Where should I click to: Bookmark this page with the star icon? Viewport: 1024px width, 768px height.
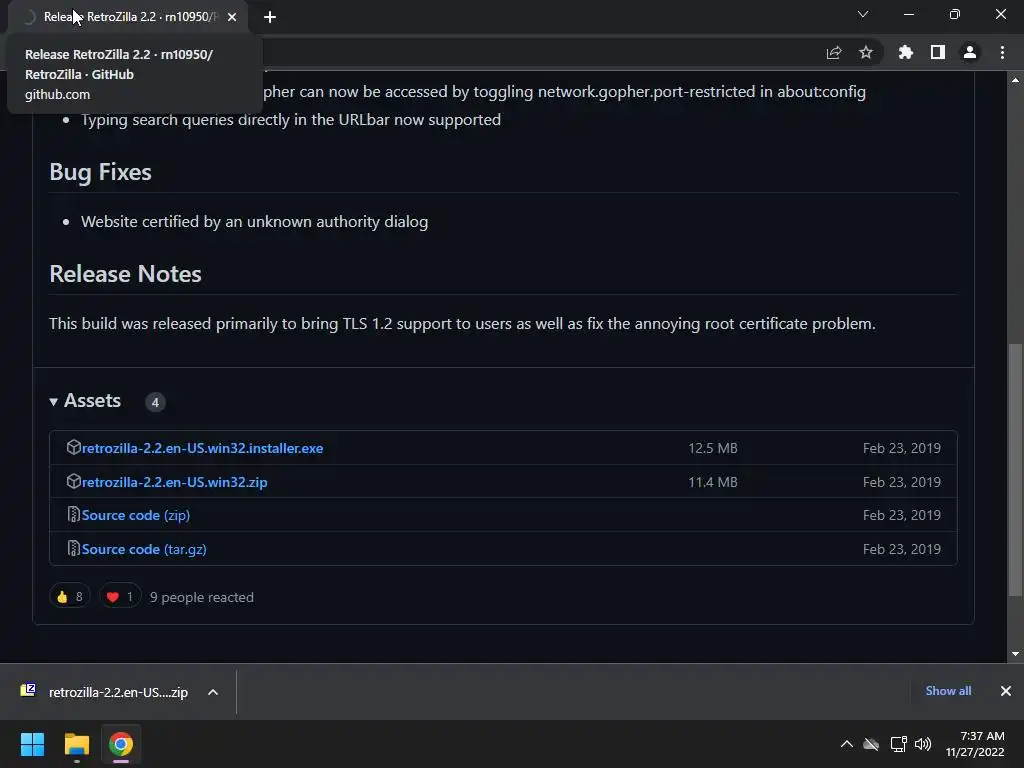[x=866, y=53]
